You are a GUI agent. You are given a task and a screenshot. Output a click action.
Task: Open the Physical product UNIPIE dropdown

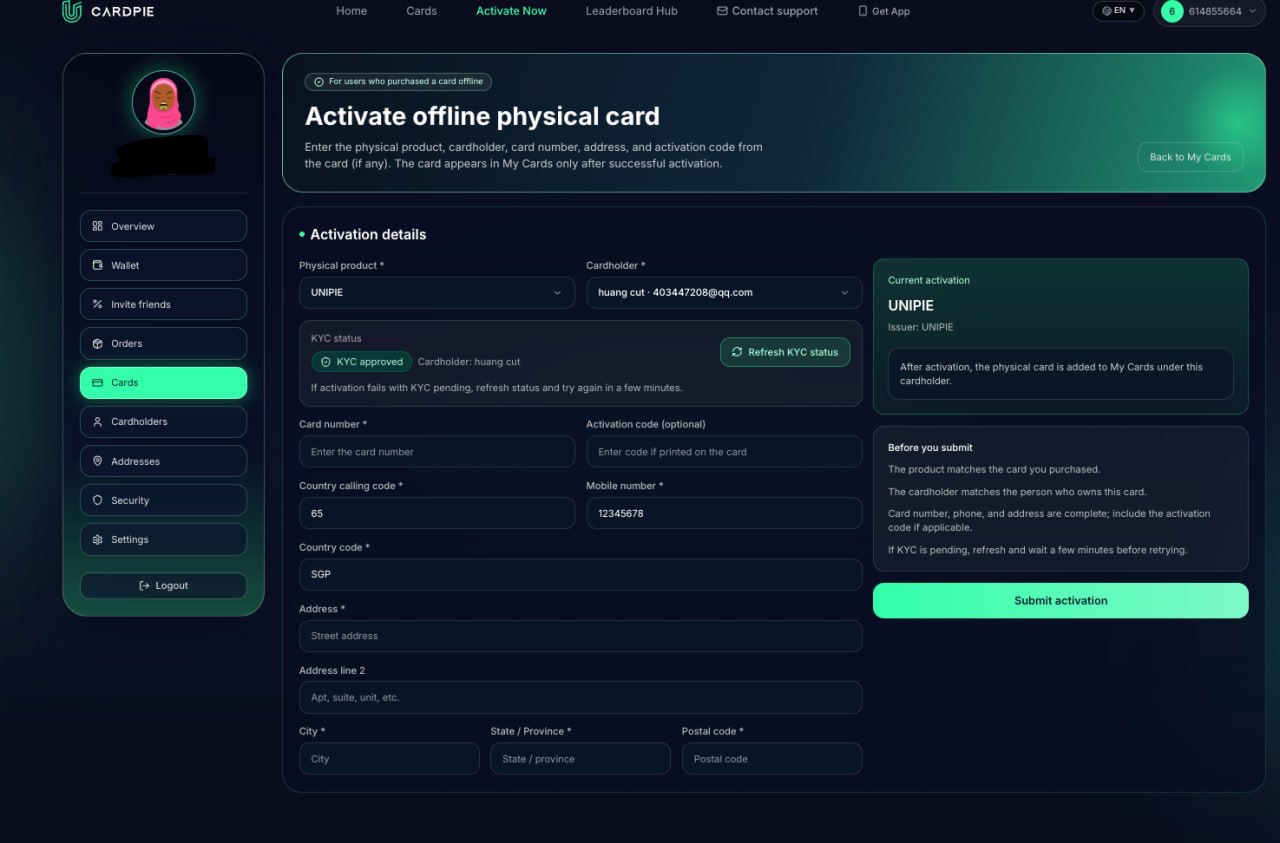click(x=436, y=292)
